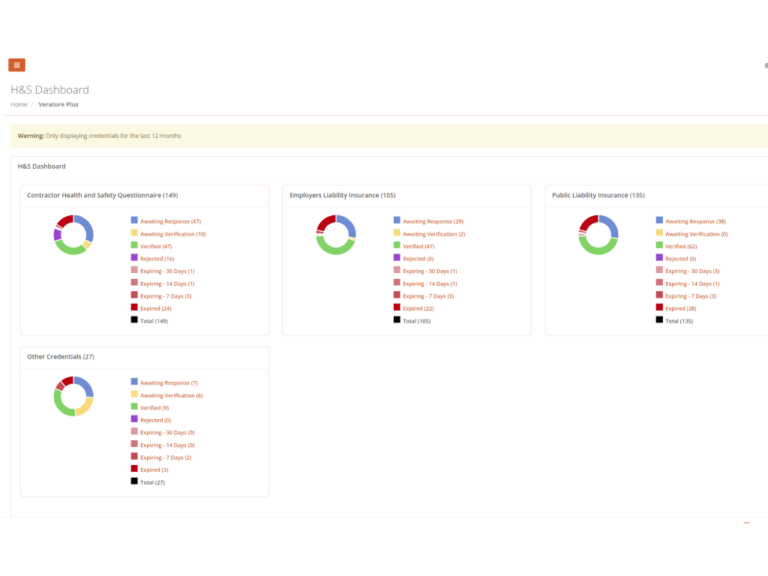Click the Employers Liability Insurance (105) heading
Image resolution: width=768 pixels, height=576 pixels.
(342, 195)
